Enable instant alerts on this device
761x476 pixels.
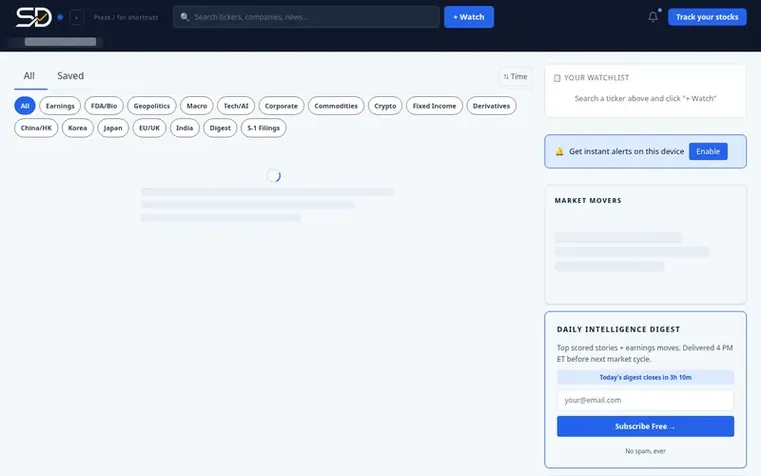(708, 151)
